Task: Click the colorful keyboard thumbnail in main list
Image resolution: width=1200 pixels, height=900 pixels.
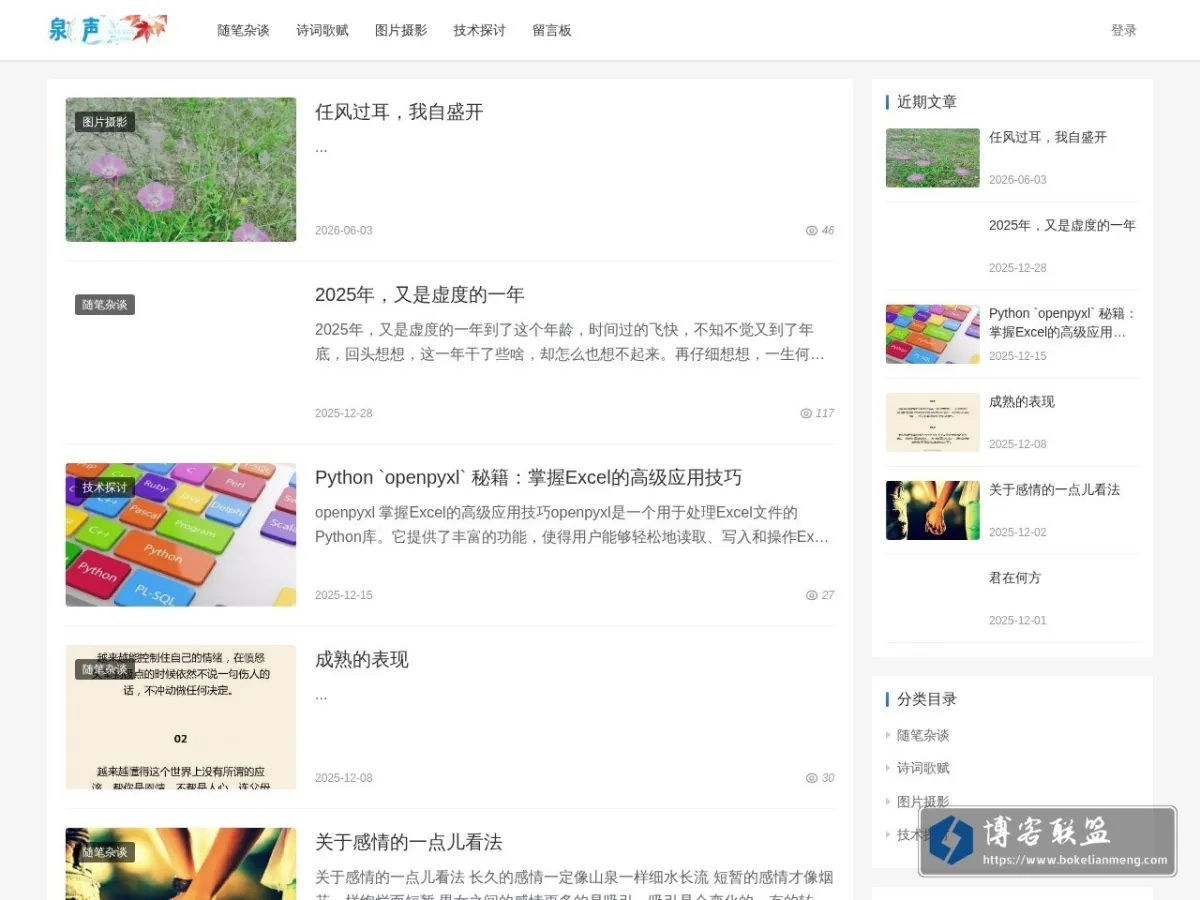Action: [181, 534]
